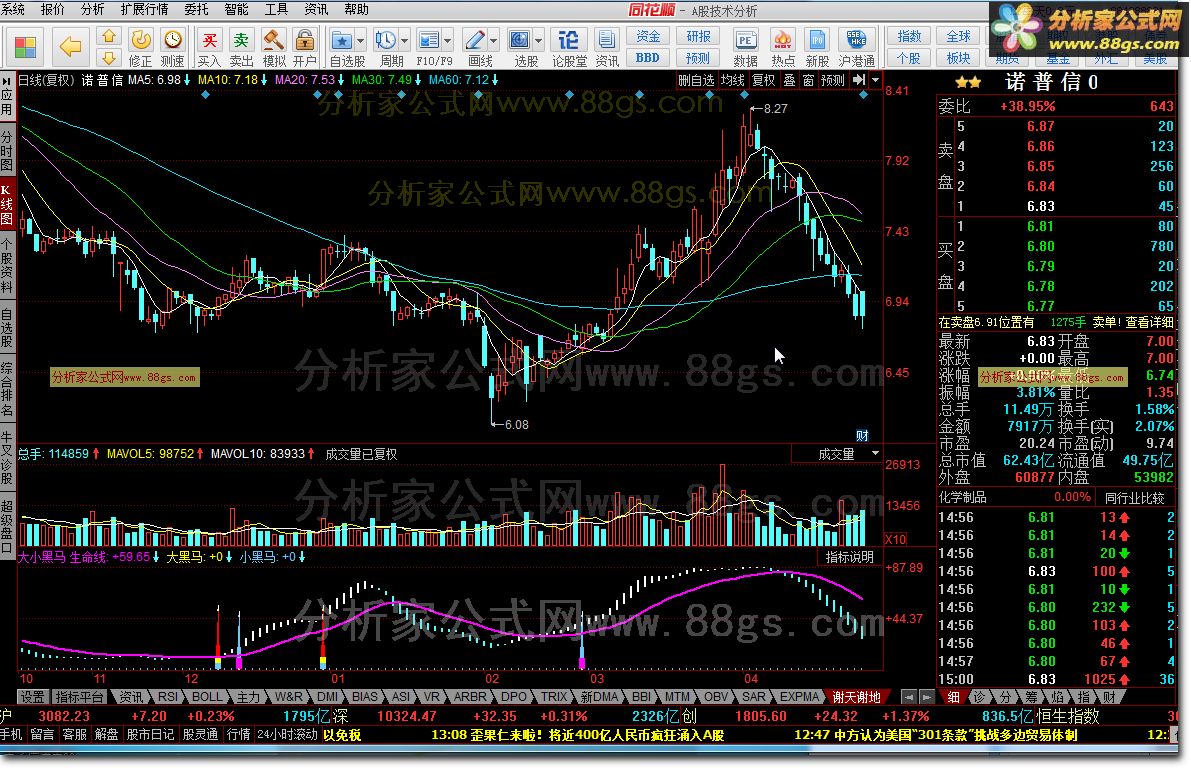
Task: Open the 测速 speed test clock icon
Action: point(173,47)
